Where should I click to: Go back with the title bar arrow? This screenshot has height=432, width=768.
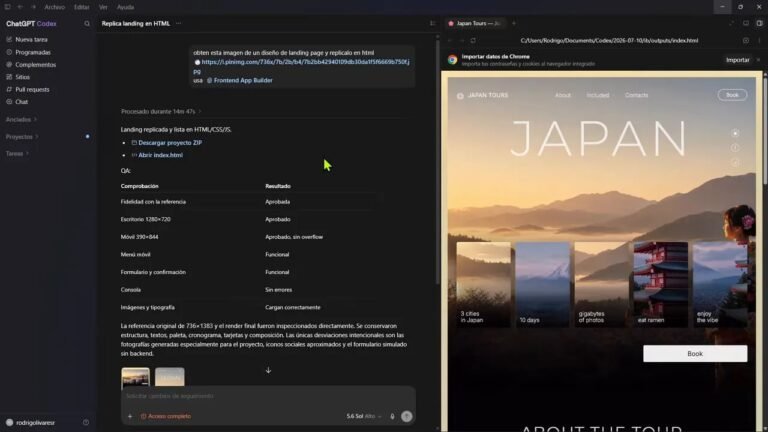pyautogui.click(x=20, y=7)
